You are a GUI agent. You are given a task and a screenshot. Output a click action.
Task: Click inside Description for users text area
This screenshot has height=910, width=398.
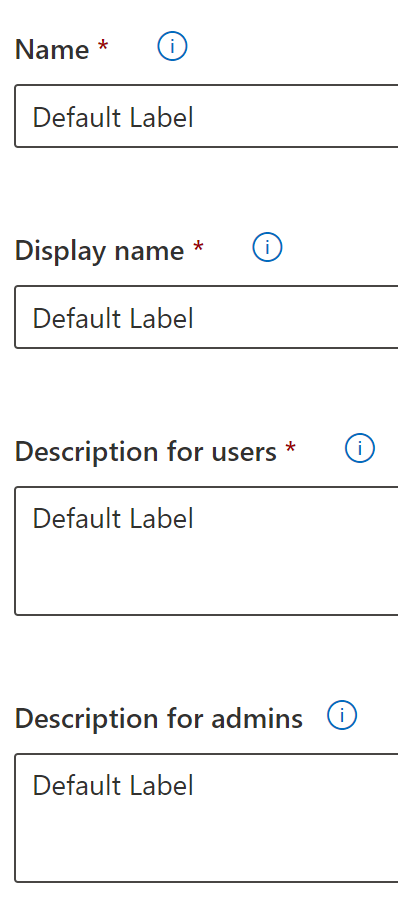(x=207, y=551)
